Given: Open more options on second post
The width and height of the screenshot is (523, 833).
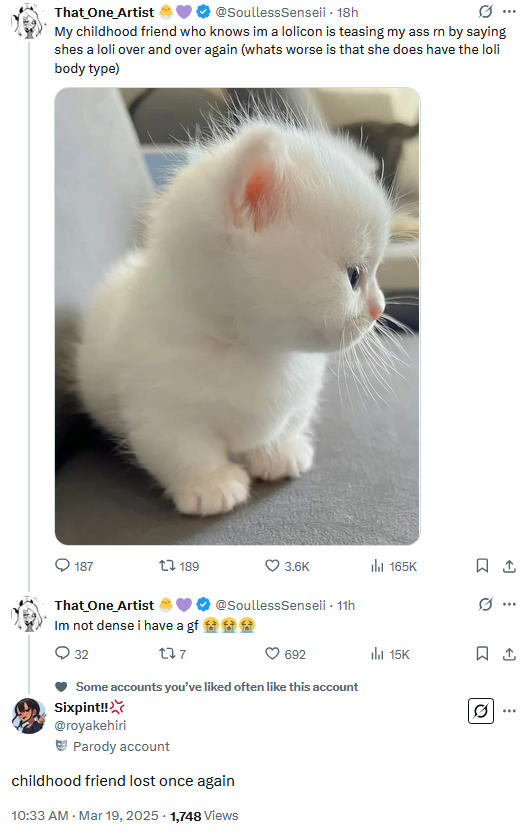Looking at the screenshot, I should [509, 604].
